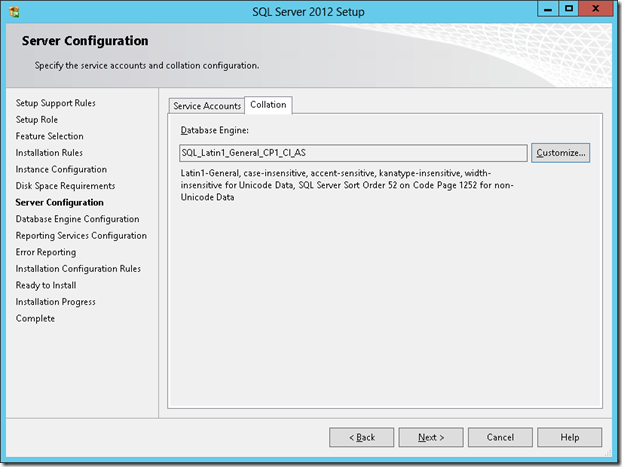Image resolution: width=622 pixels, height=467 pixels.
Task: Click the Installation Progress step
Action: point(56,302)
